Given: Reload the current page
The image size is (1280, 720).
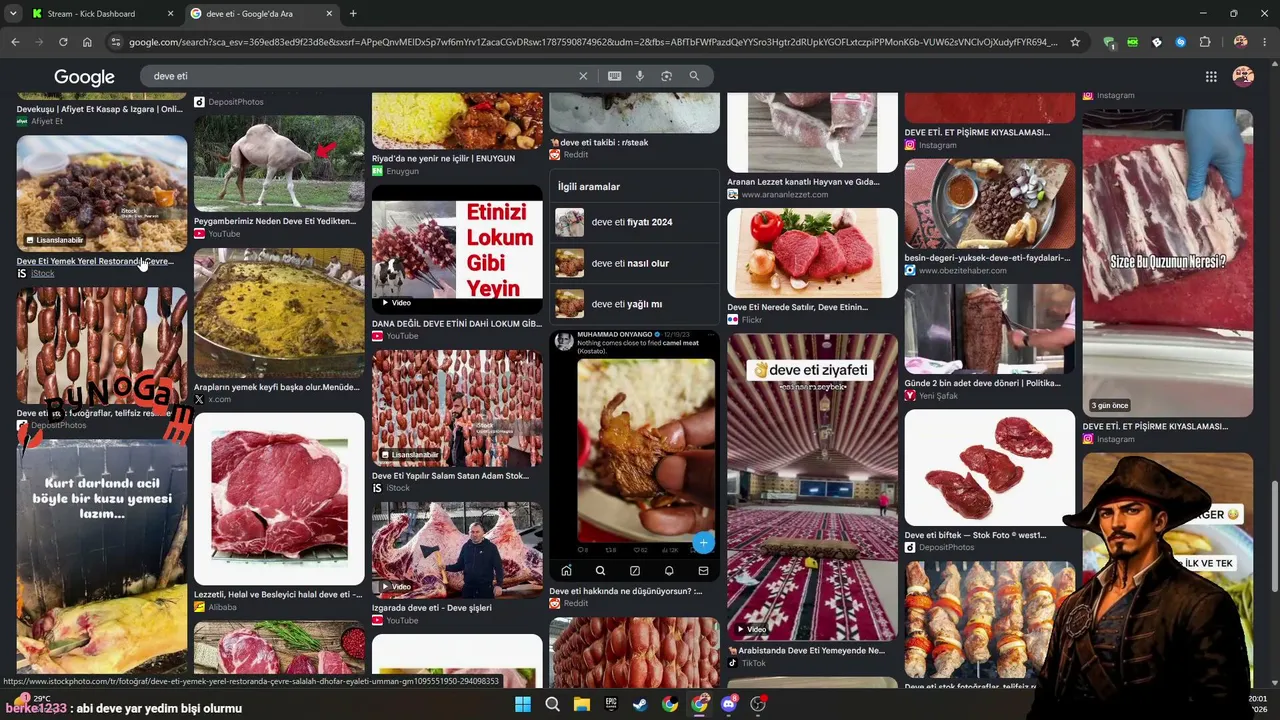Looking at the screenshot, I should pos(63,42).
